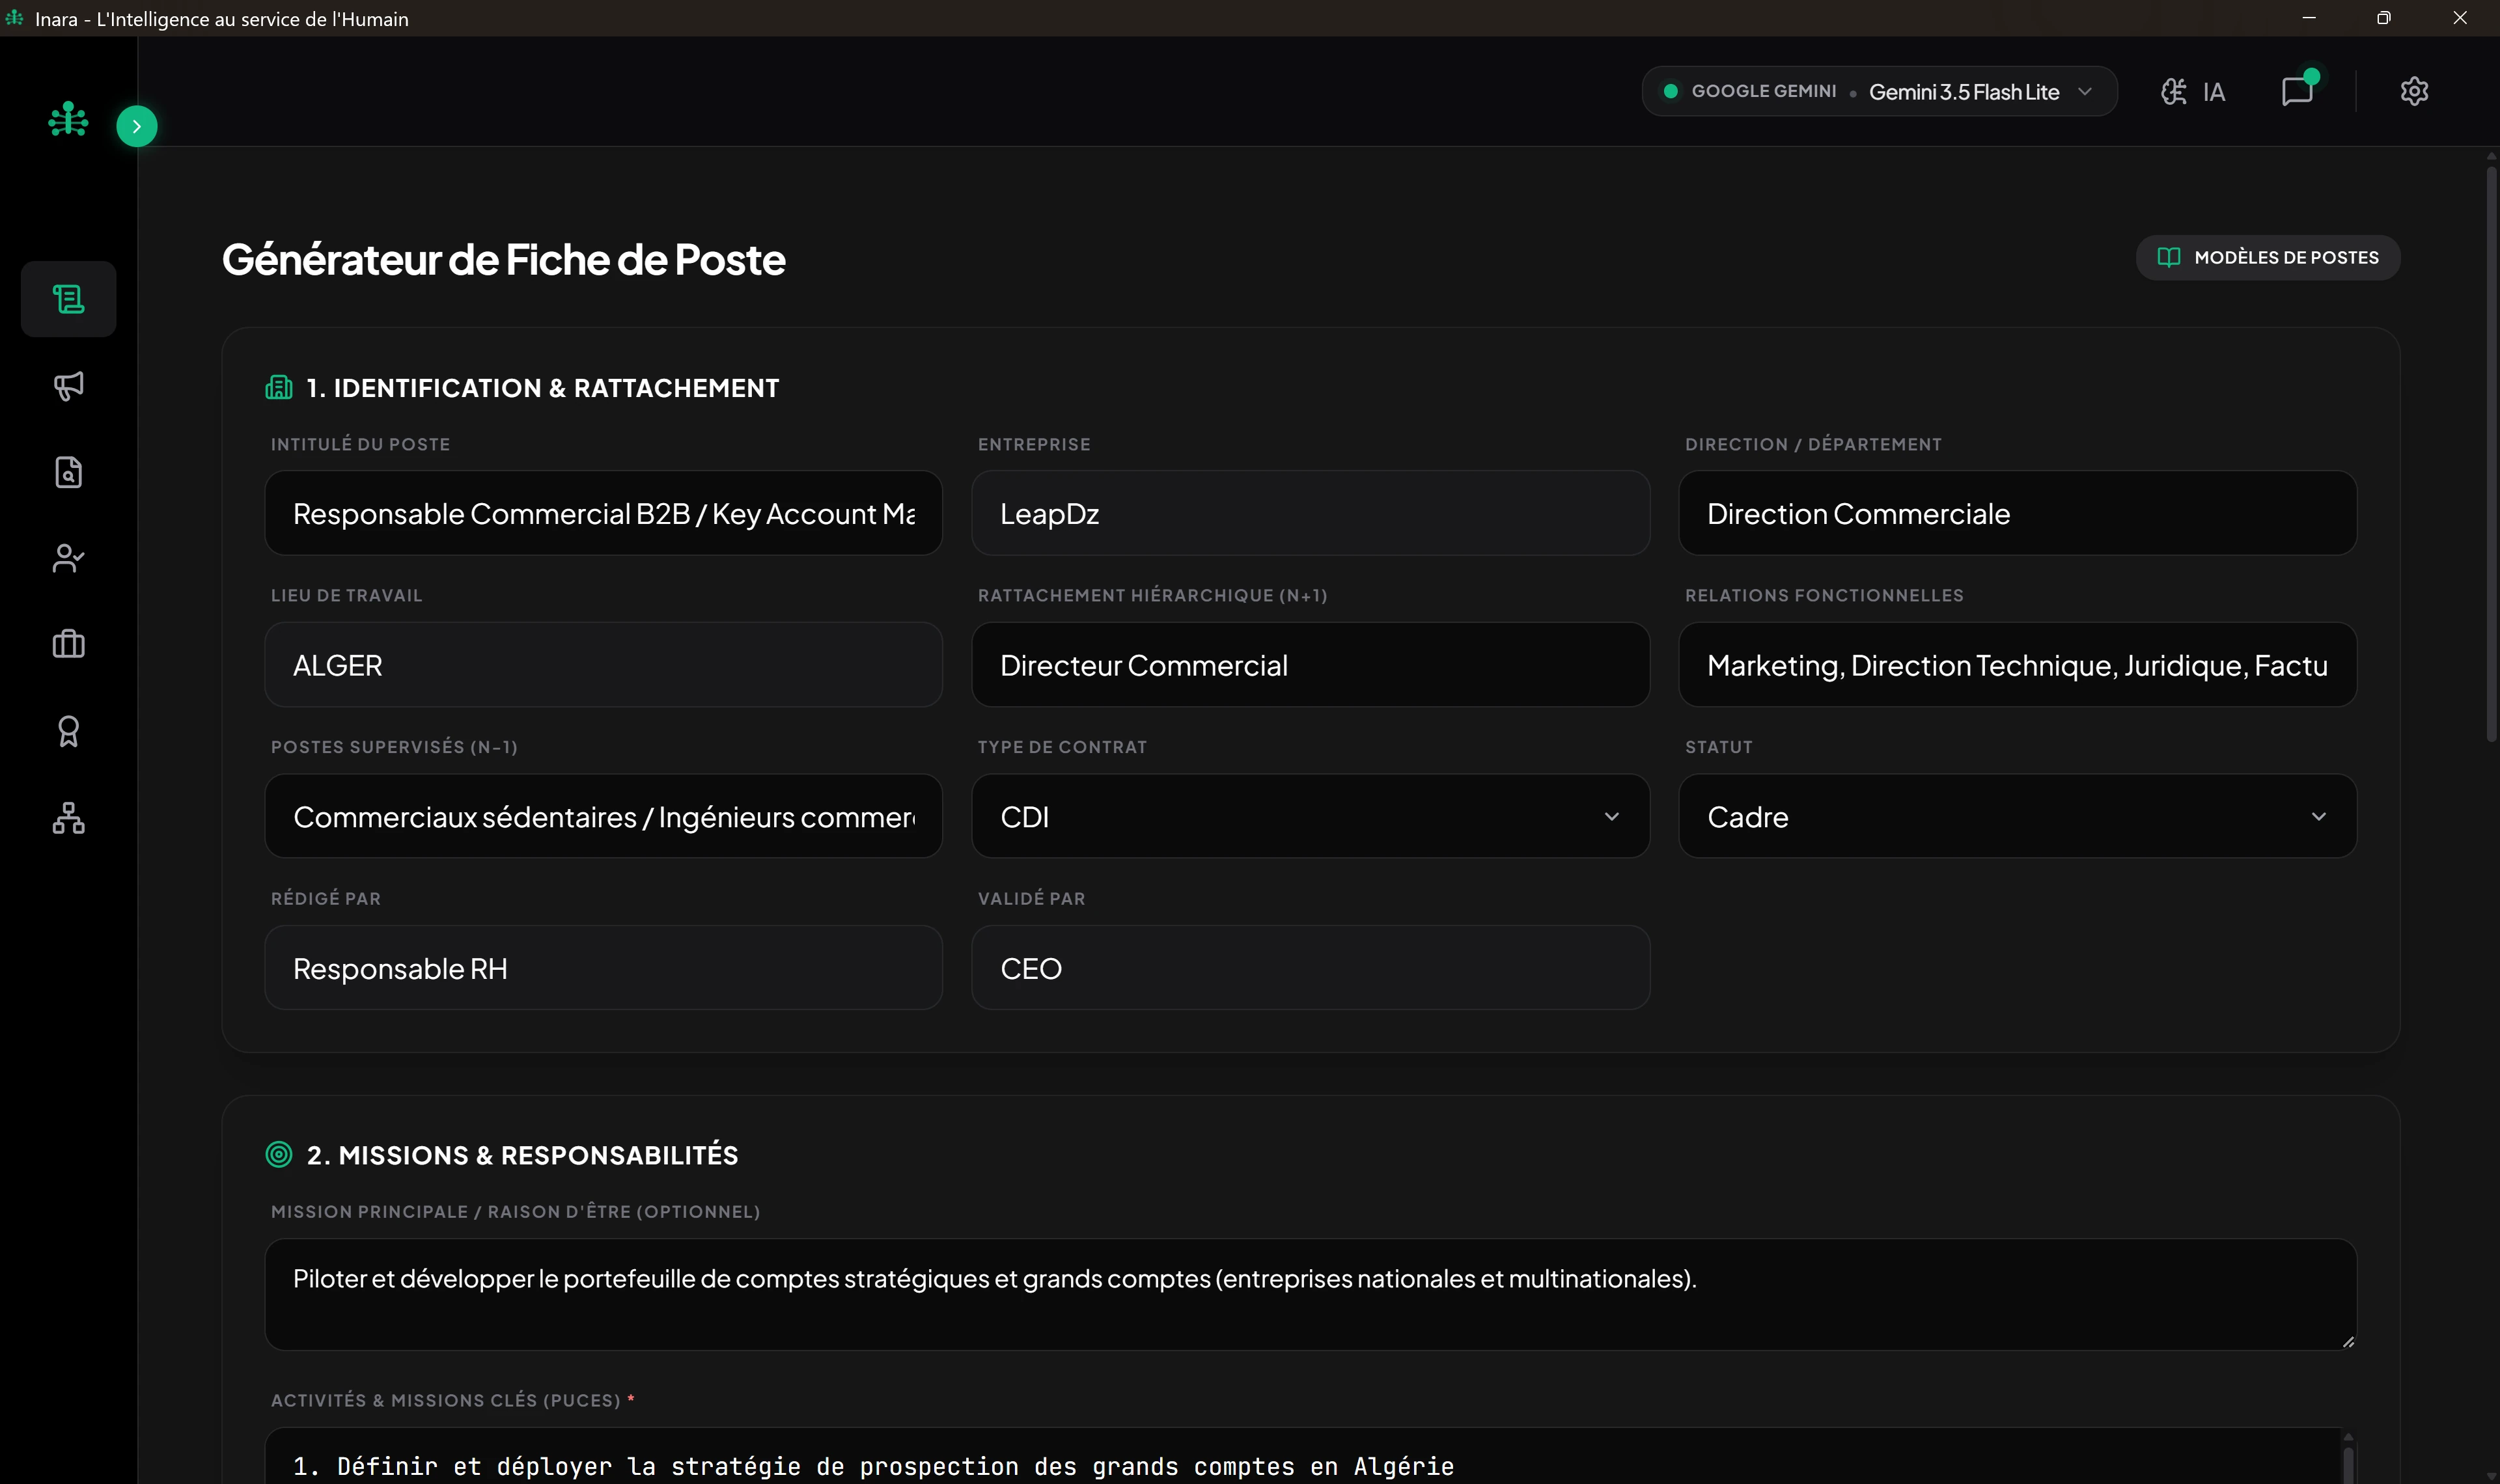This screenshot has width=2500, height=1484.
Task: Open the org chart sidebar icon
Action: (68, 818)
